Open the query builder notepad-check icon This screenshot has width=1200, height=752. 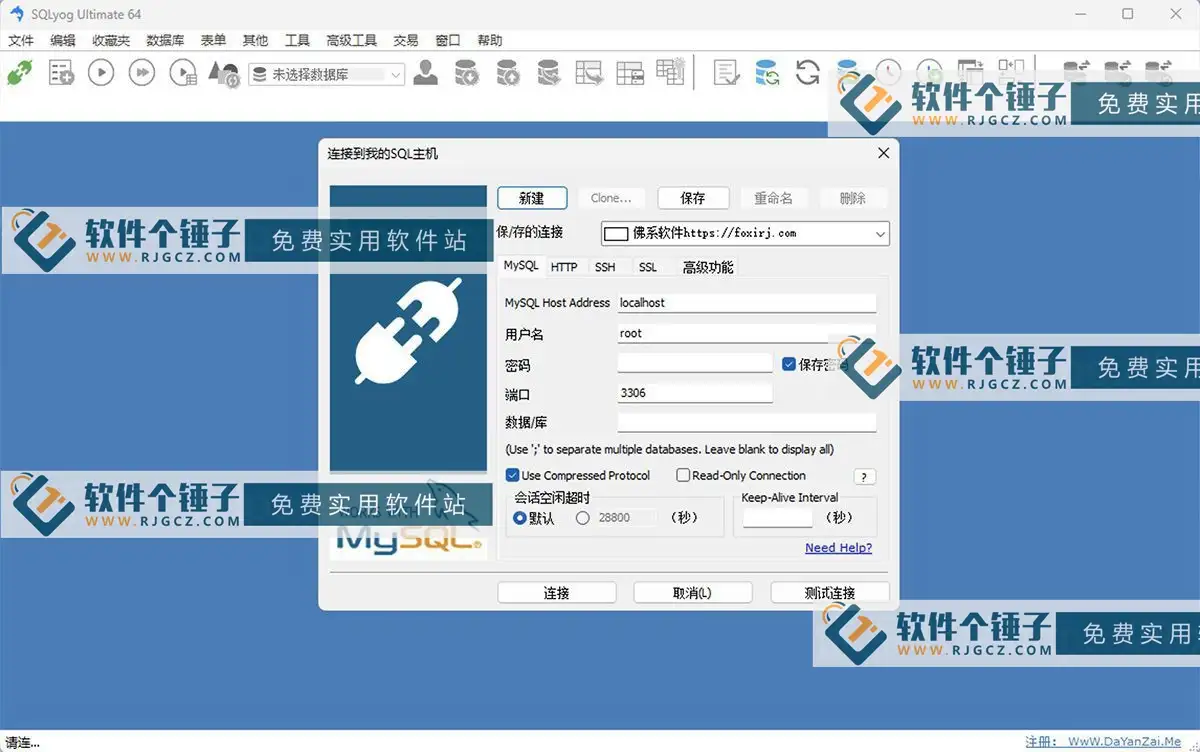[x=726, y=73]
